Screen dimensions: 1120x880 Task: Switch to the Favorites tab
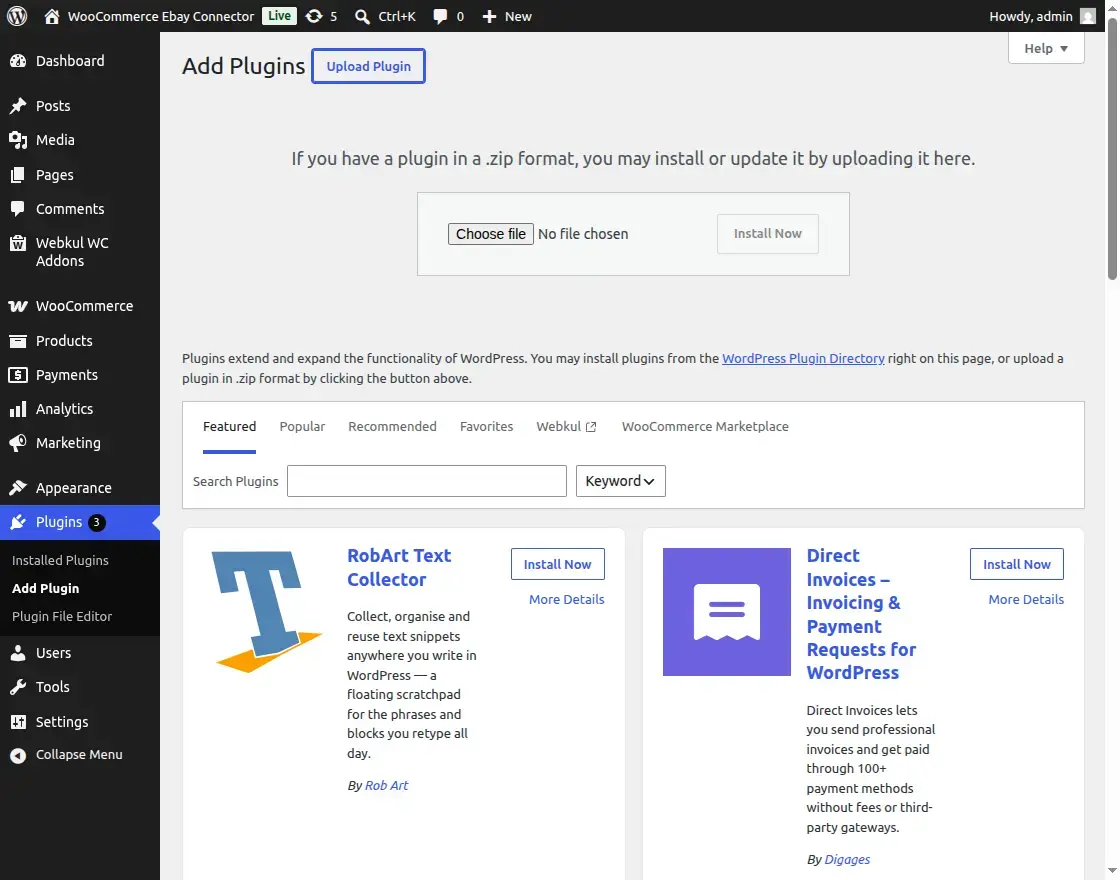(486, 426)
